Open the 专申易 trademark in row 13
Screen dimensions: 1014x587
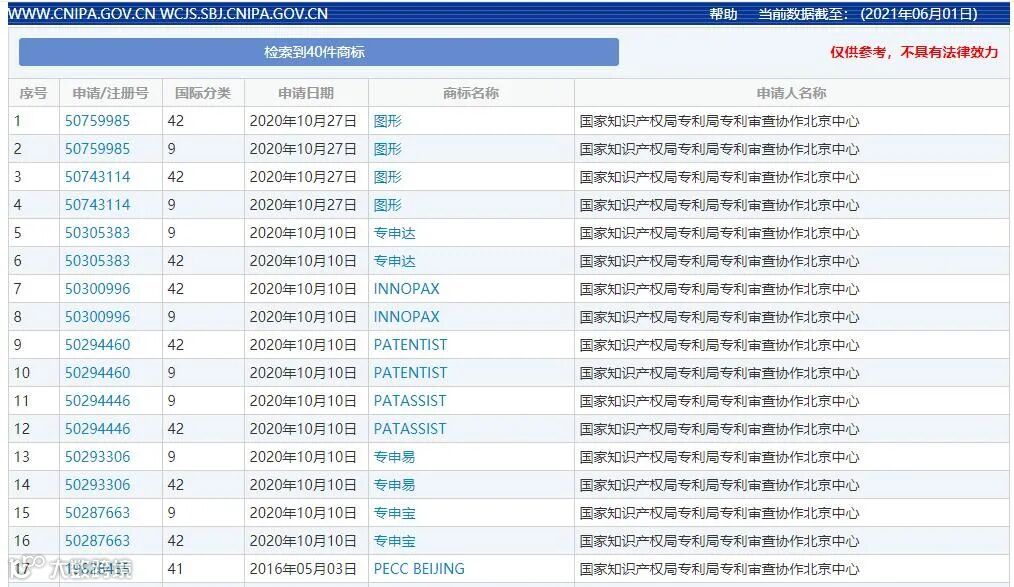click(394, 457)
